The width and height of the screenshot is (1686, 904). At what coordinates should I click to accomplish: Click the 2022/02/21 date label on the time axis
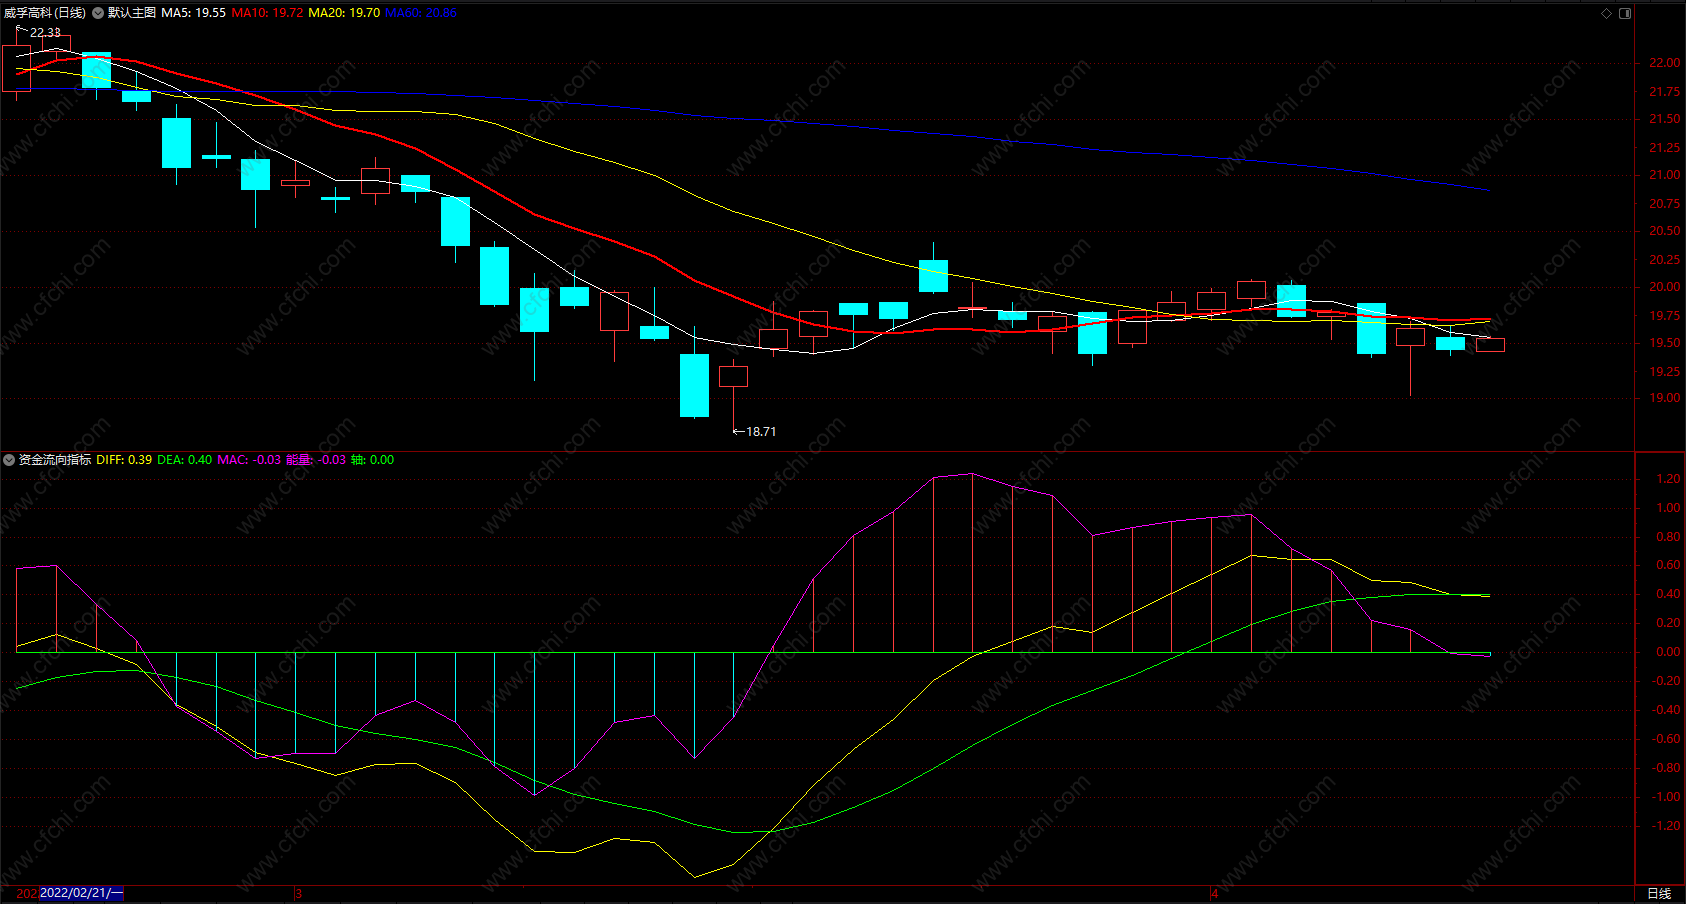coord(82,893)
